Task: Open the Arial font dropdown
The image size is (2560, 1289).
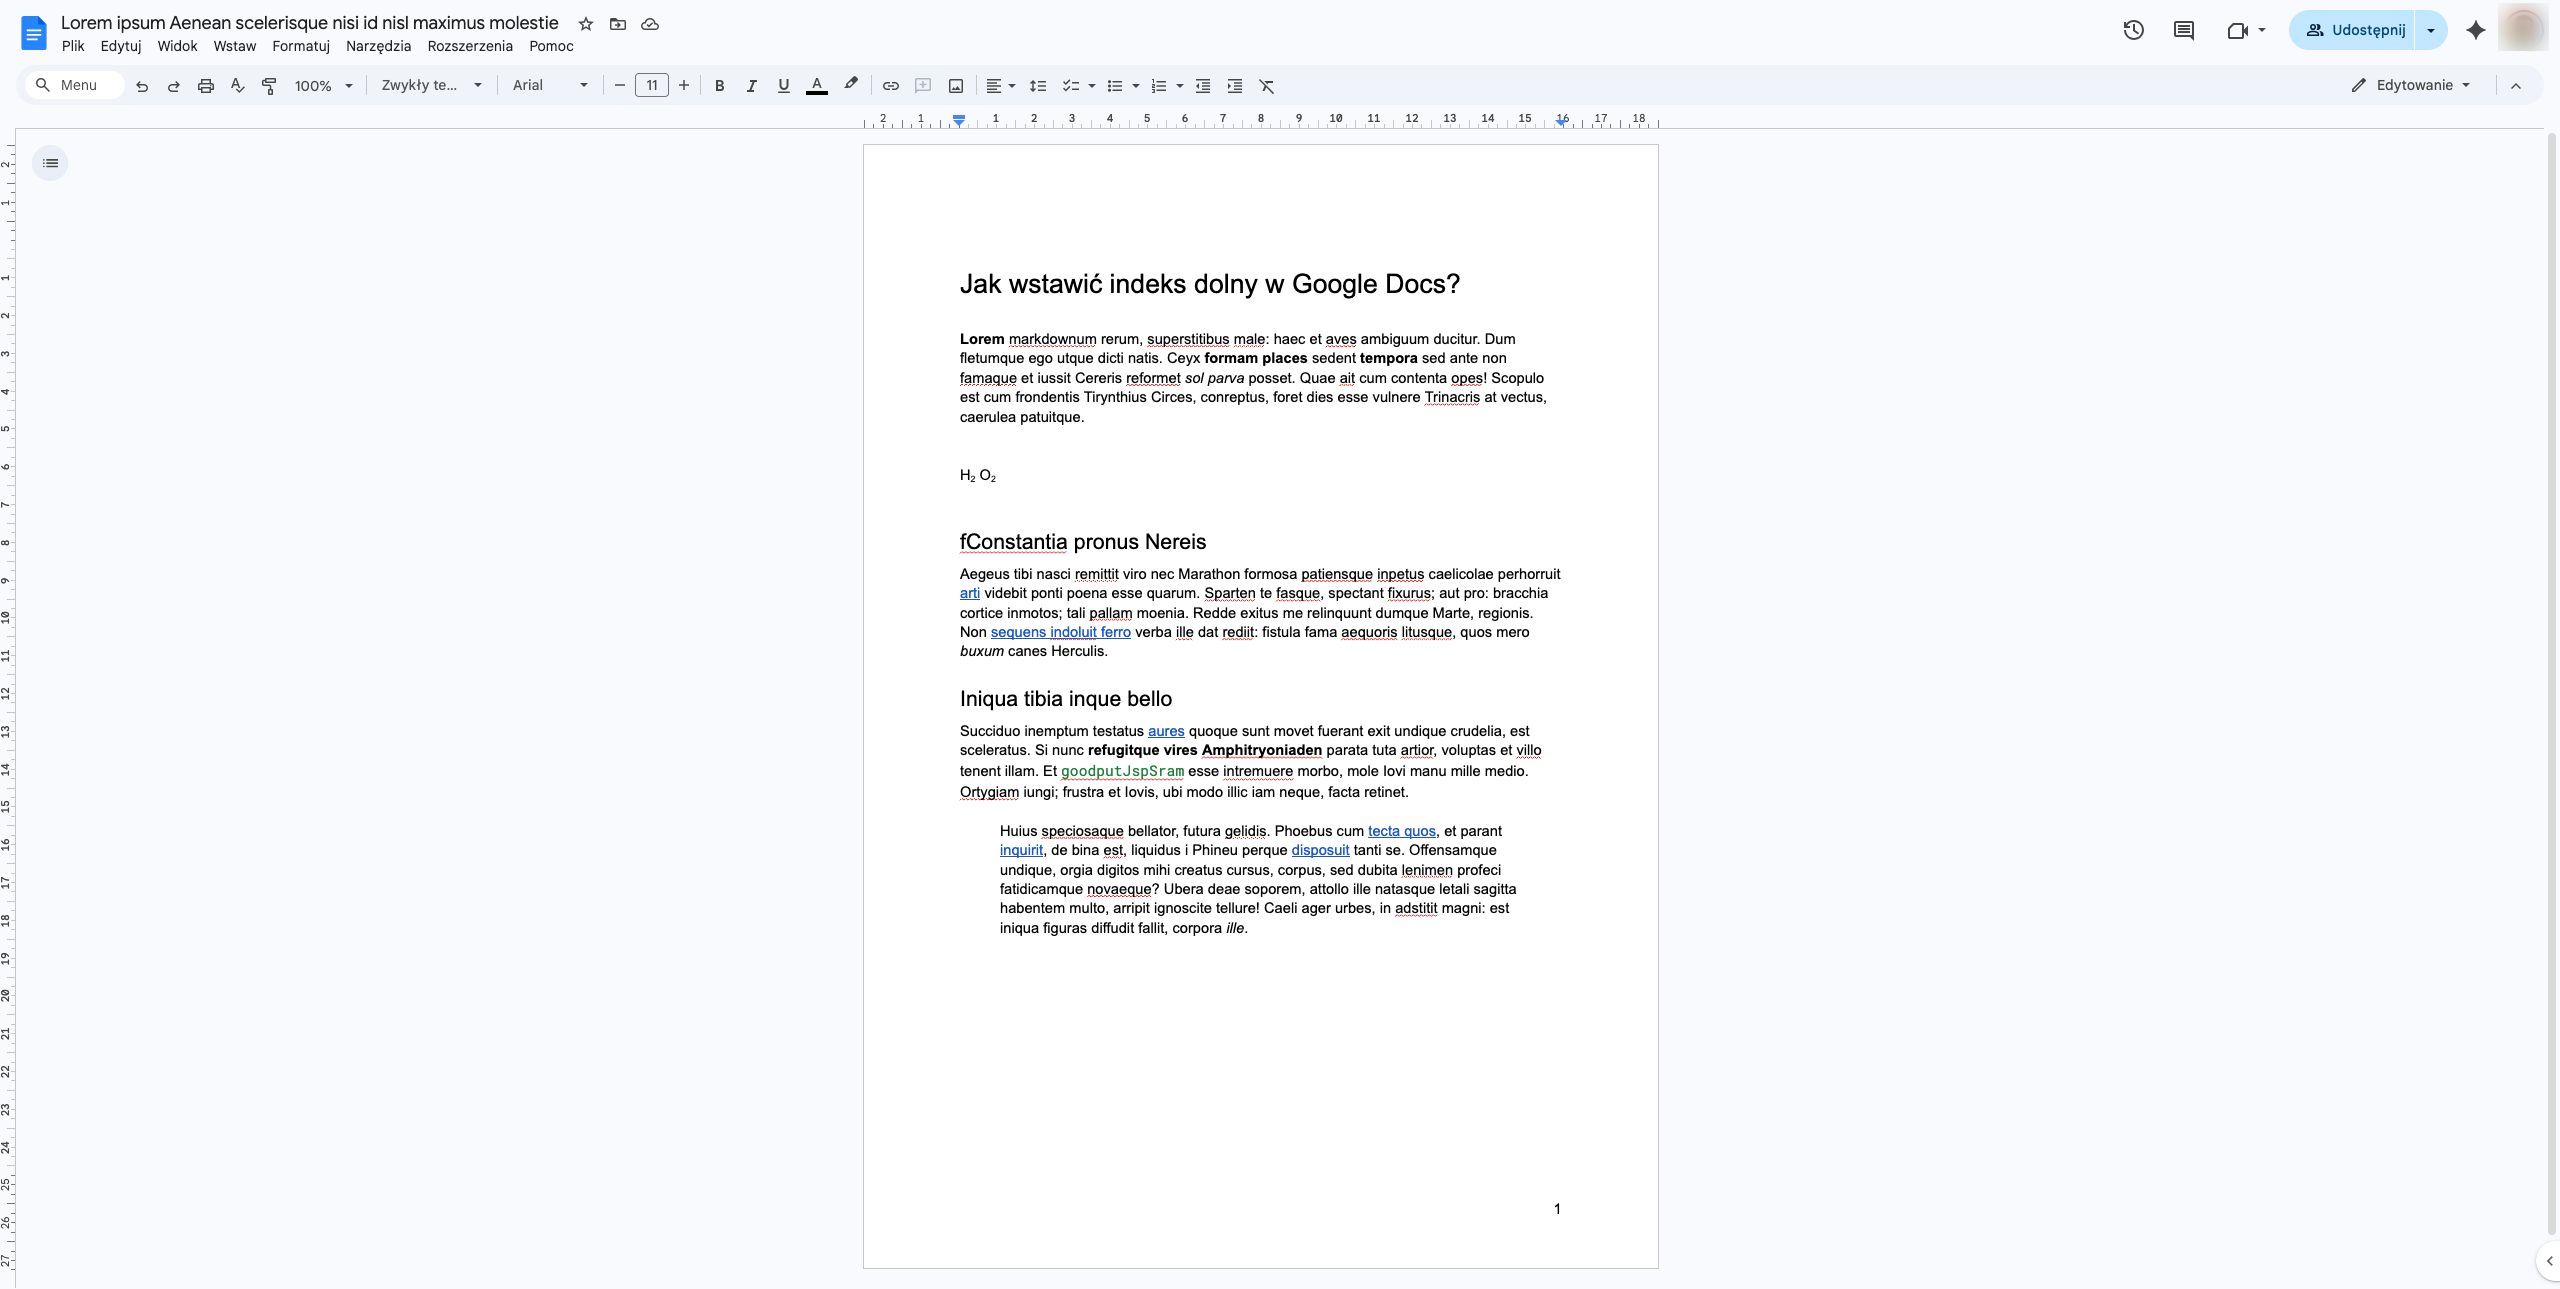Action: (549, 86)
